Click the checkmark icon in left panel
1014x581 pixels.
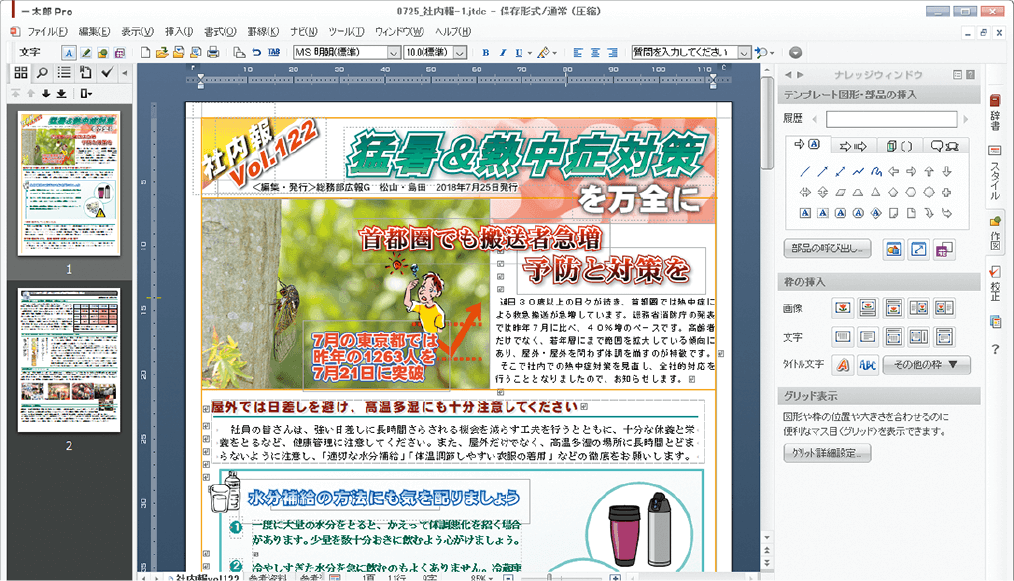click(x=107, y=73)
